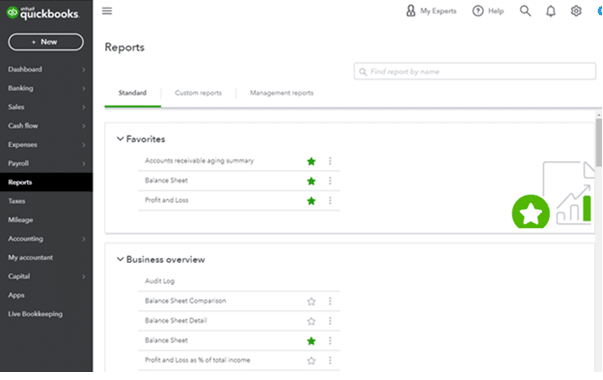Viewport: 603px width, 380px height.
Task: Unfavorite Balance Sheet star in Business overview
Action: pyautogui.click(x=311, y=340)
